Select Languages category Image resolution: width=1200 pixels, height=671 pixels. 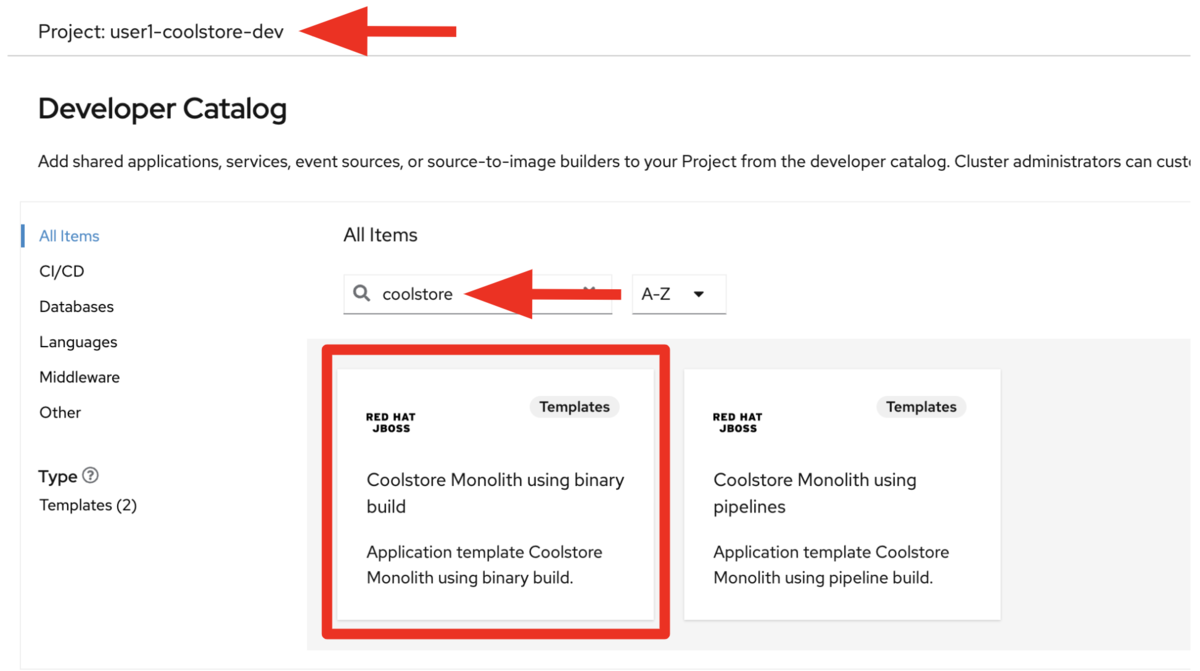78,342
